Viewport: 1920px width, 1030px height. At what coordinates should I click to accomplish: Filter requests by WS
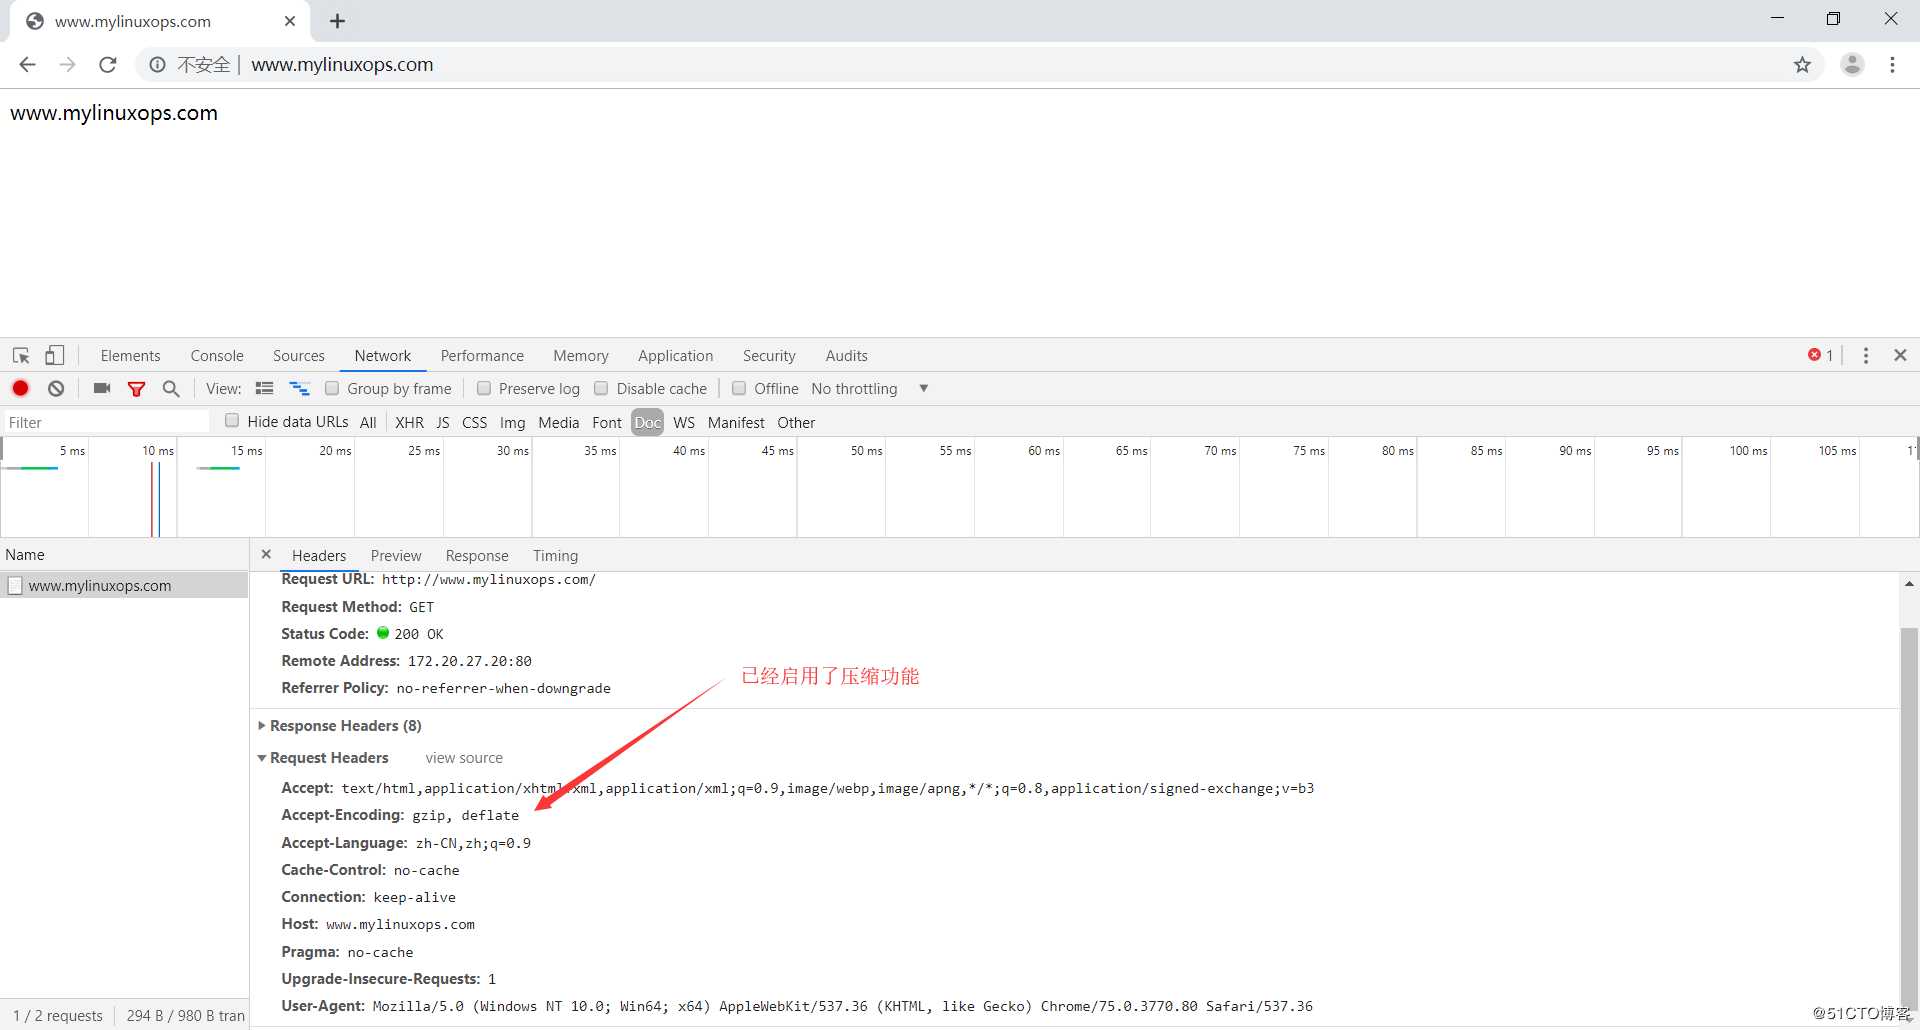[684, 423]
